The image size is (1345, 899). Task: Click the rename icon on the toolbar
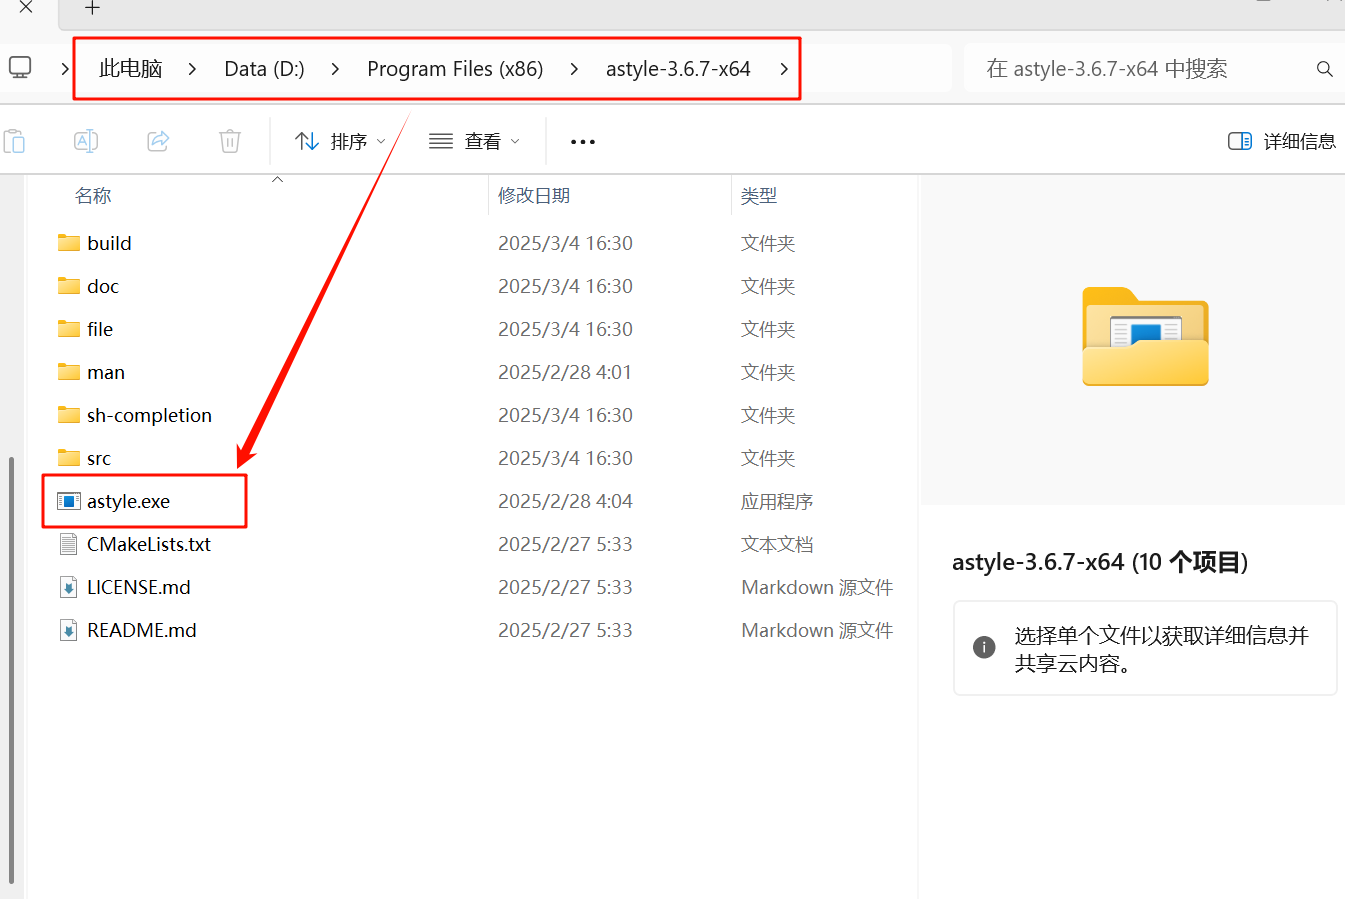(x=86, y=141)
